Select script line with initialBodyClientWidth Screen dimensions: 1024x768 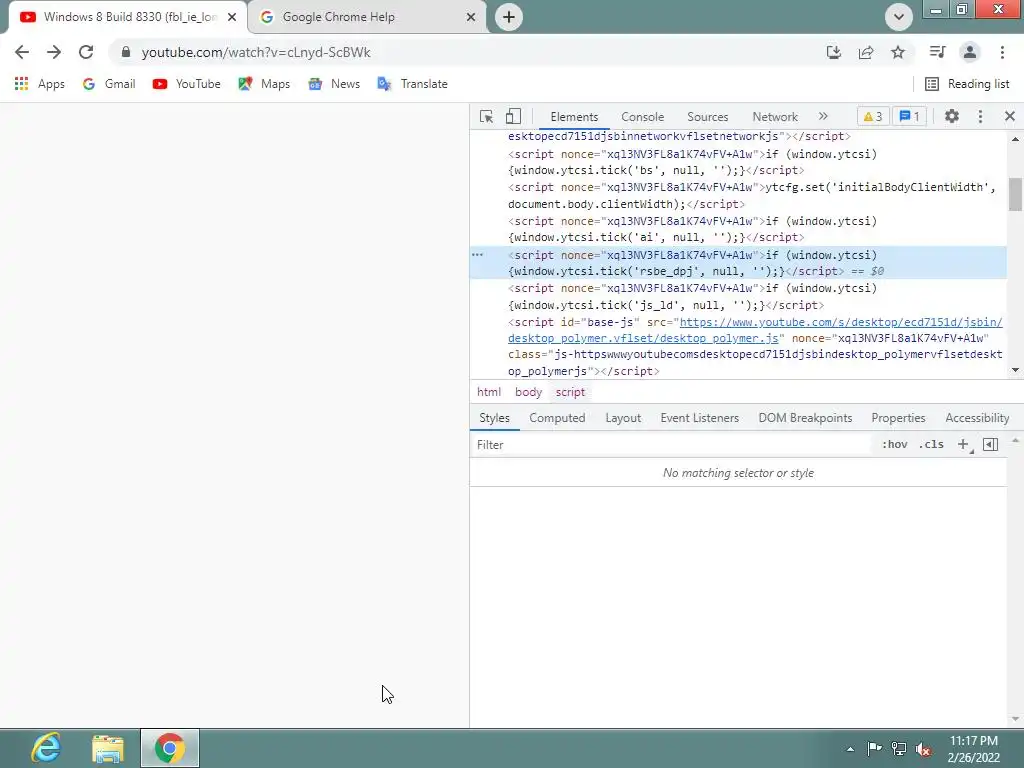(x=738, y=195)
